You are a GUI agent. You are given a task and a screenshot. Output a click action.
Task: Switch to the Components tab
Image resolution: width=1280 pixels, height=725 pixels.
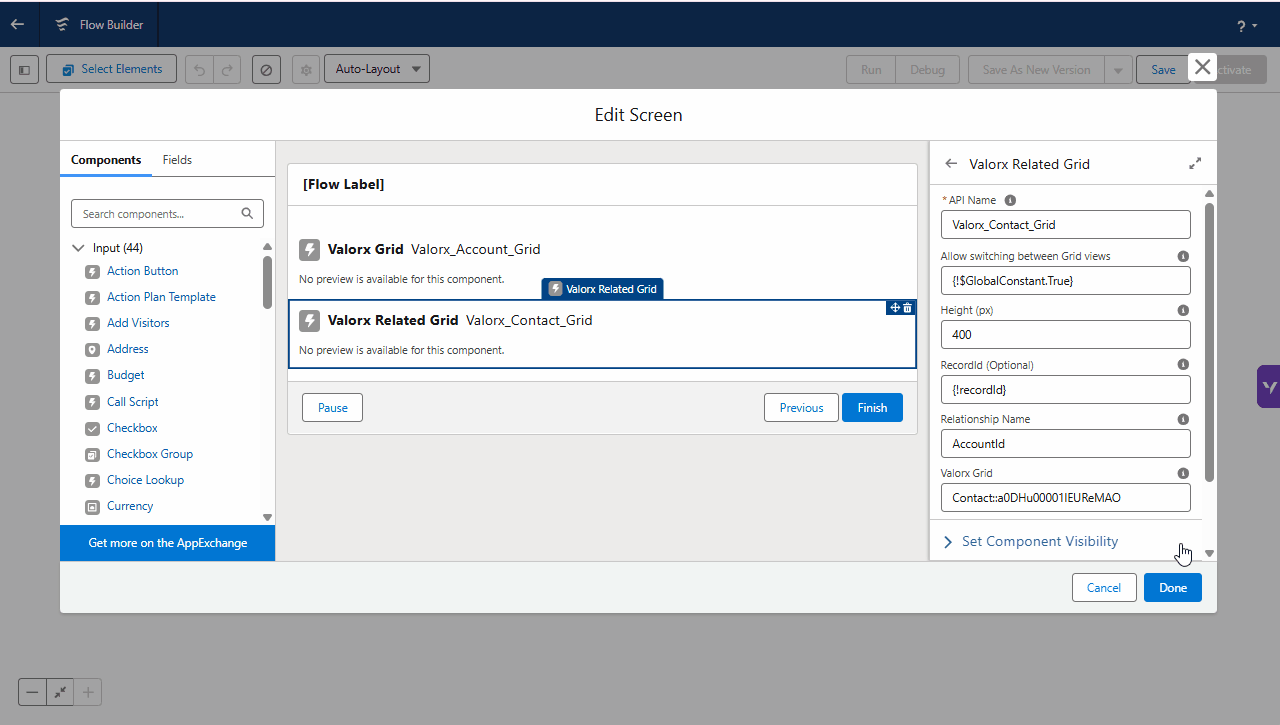[x=106, y=160]
